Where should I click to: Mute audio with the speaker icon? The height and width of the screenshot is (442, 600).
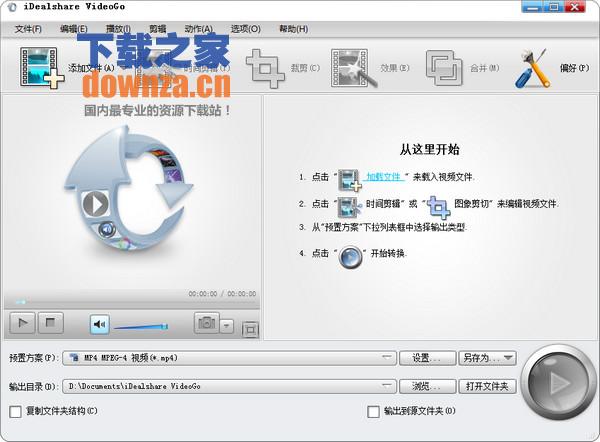click(x=99, y=324)
